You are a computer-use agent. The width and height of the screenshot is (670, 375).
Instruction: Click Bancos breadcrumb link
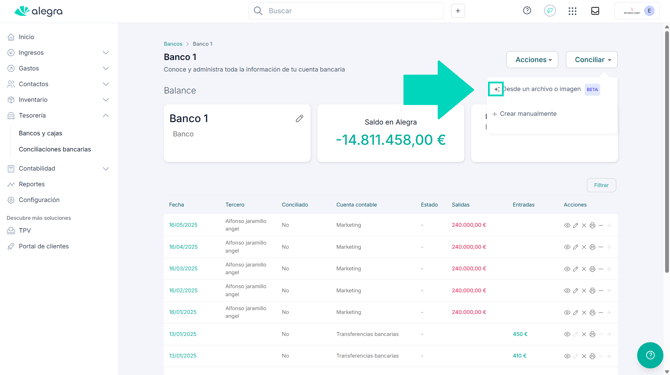(x=173, y=44)
